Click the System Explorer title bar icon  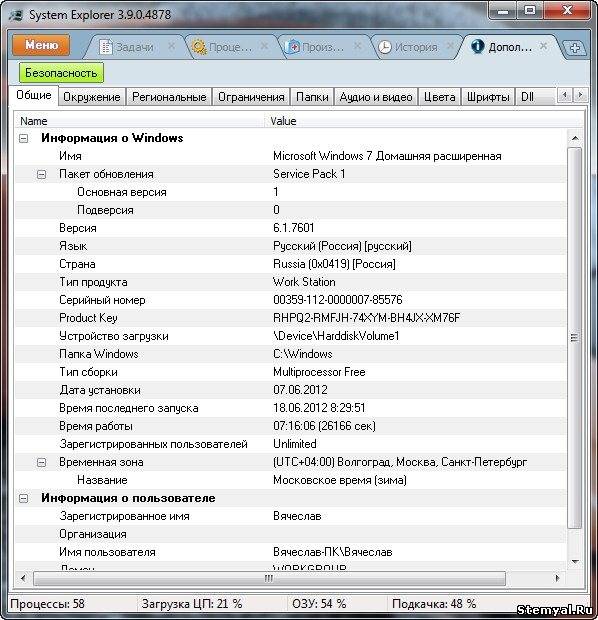tap(17, 15)
